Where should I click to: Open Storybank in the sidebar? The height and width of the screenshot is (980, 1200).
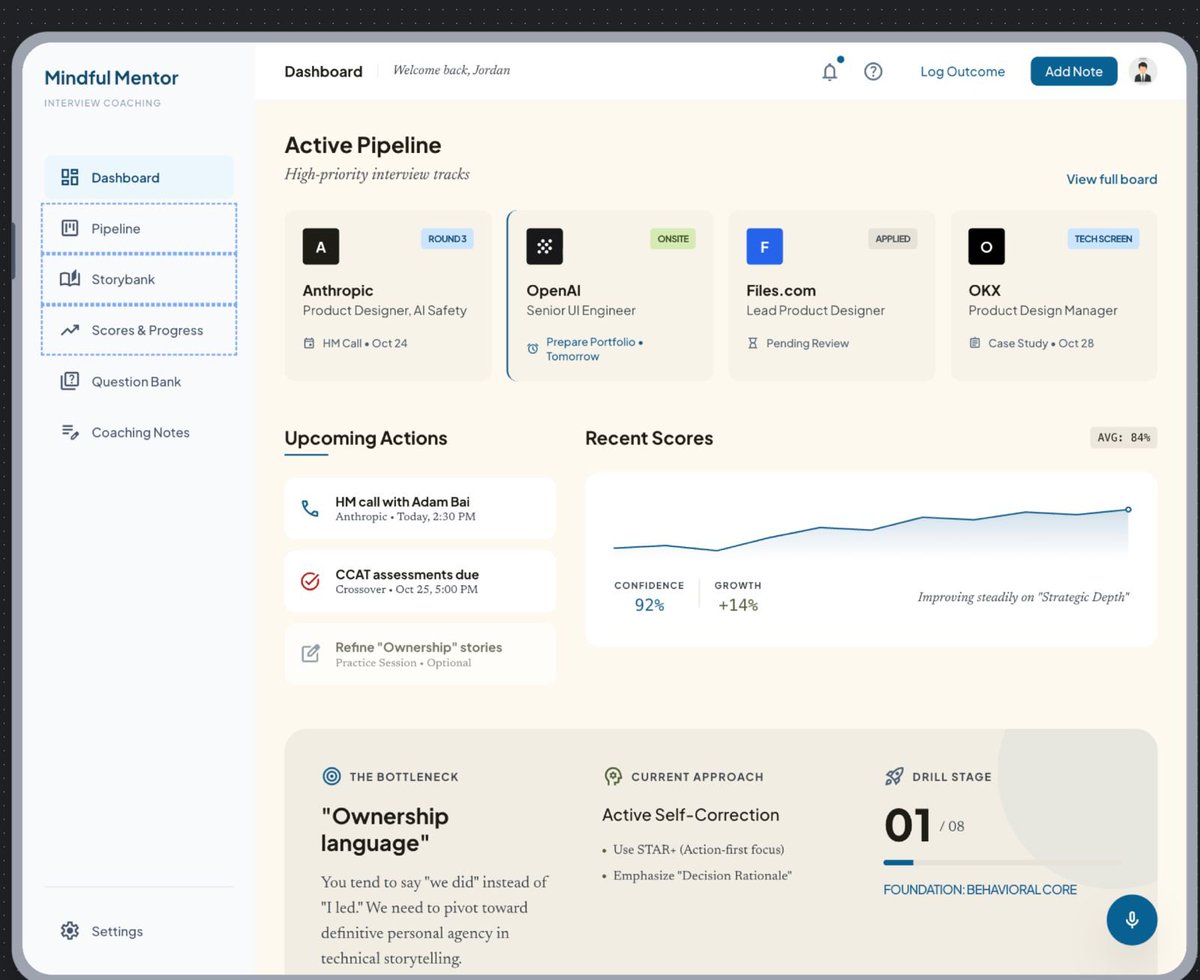(x=139, y=279)
